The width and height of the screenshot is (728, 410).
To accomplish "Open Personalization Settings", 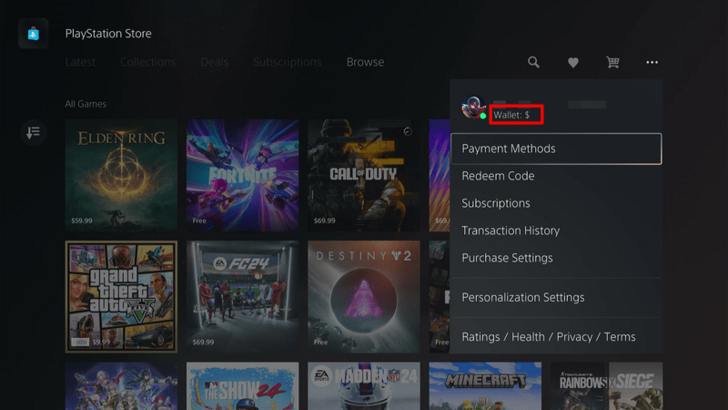I will 556,298.
